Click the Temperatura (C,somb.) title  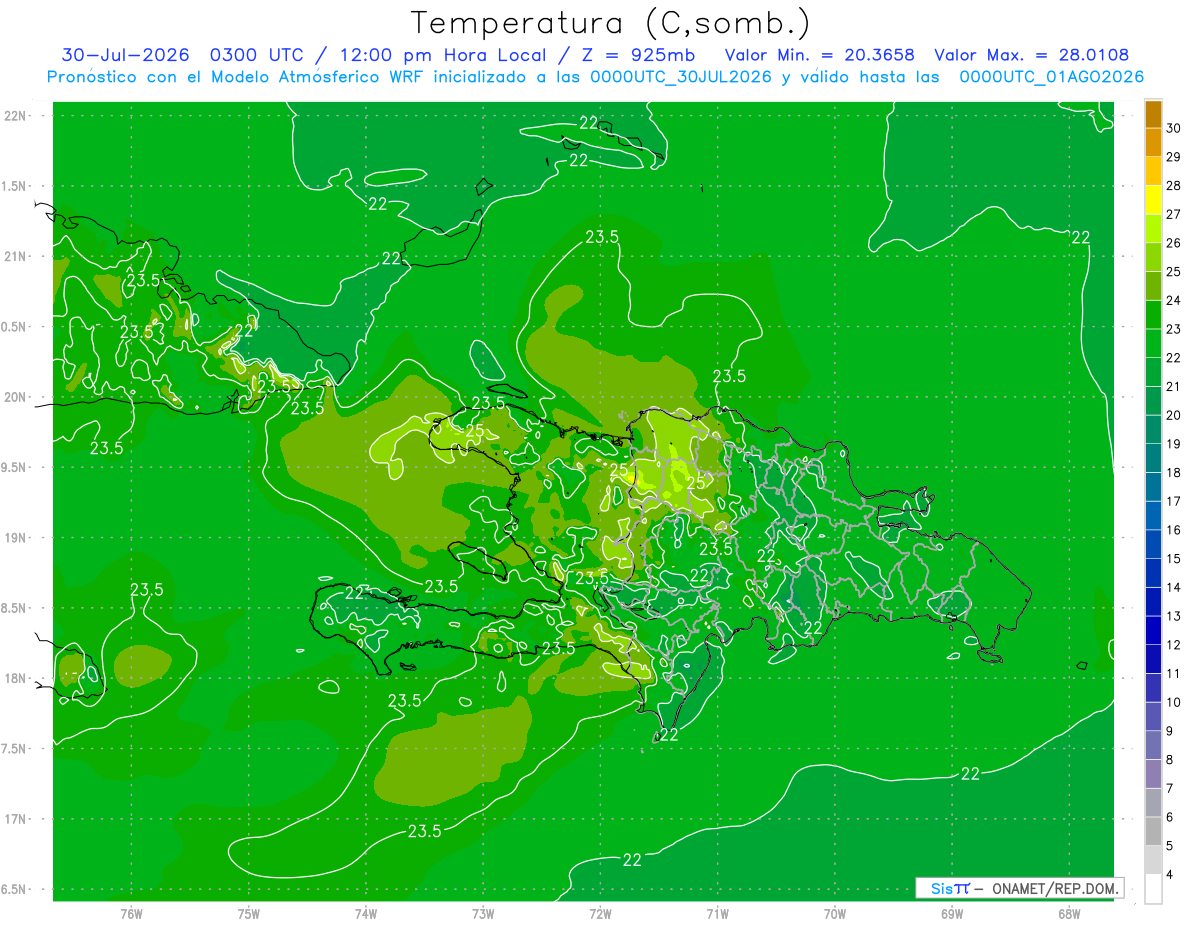pyautogui.click(x=610, y=22)
